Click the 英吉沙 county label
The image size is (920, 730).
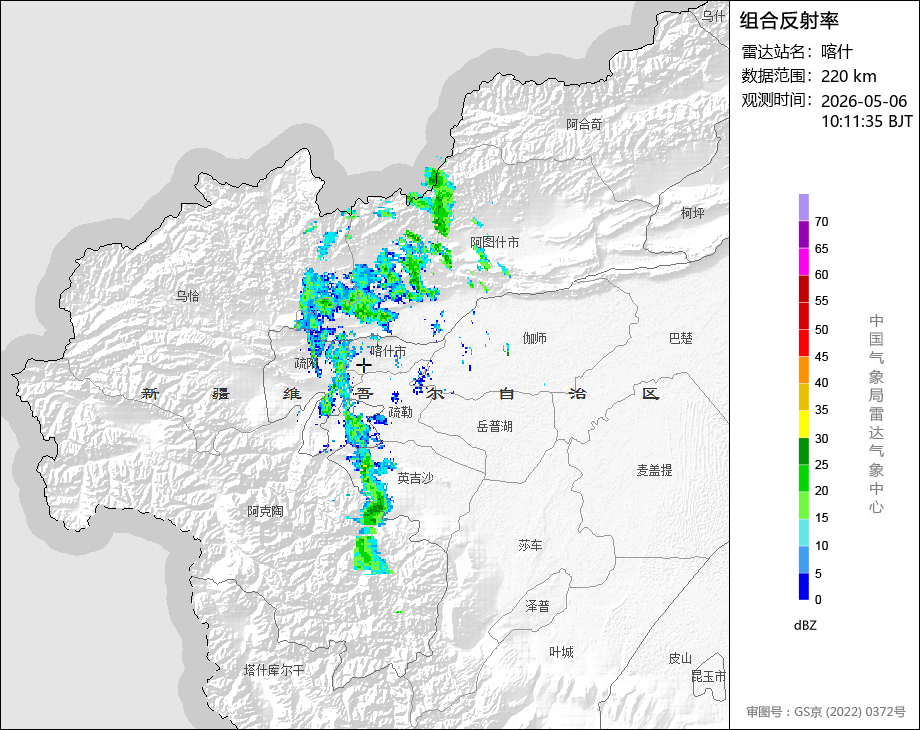click(x=415, y=478)
